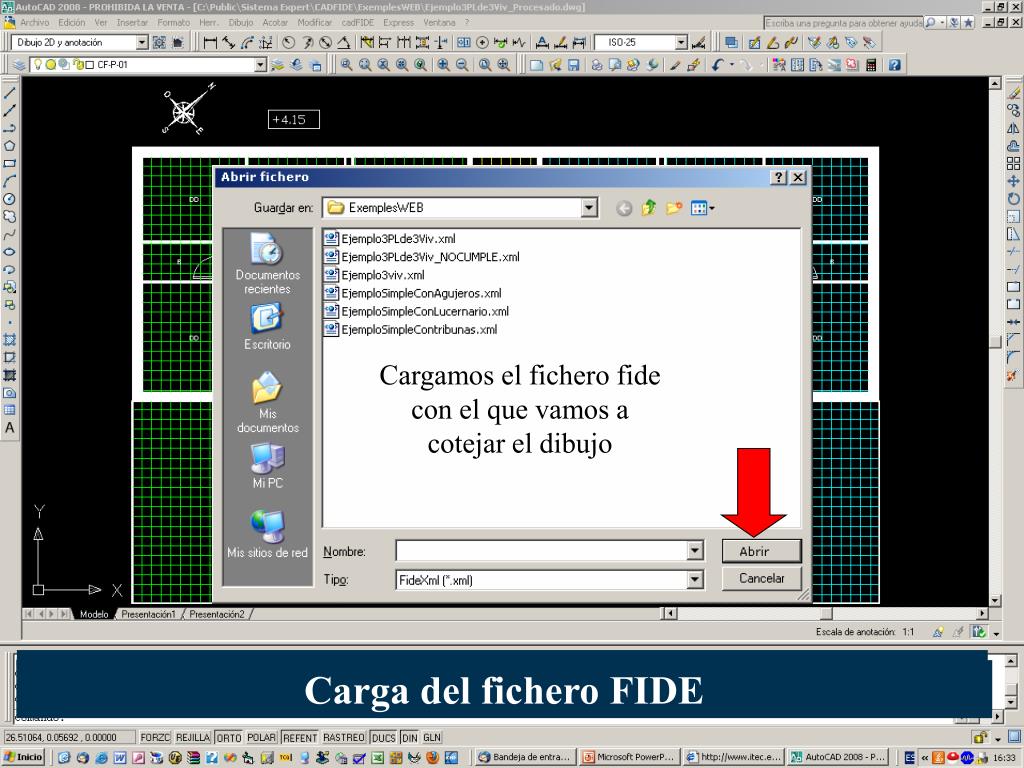This screenshot has height=768, width=1024.
Task: Open Documentos recientes in places bar
Action: (x=268, y=264)
